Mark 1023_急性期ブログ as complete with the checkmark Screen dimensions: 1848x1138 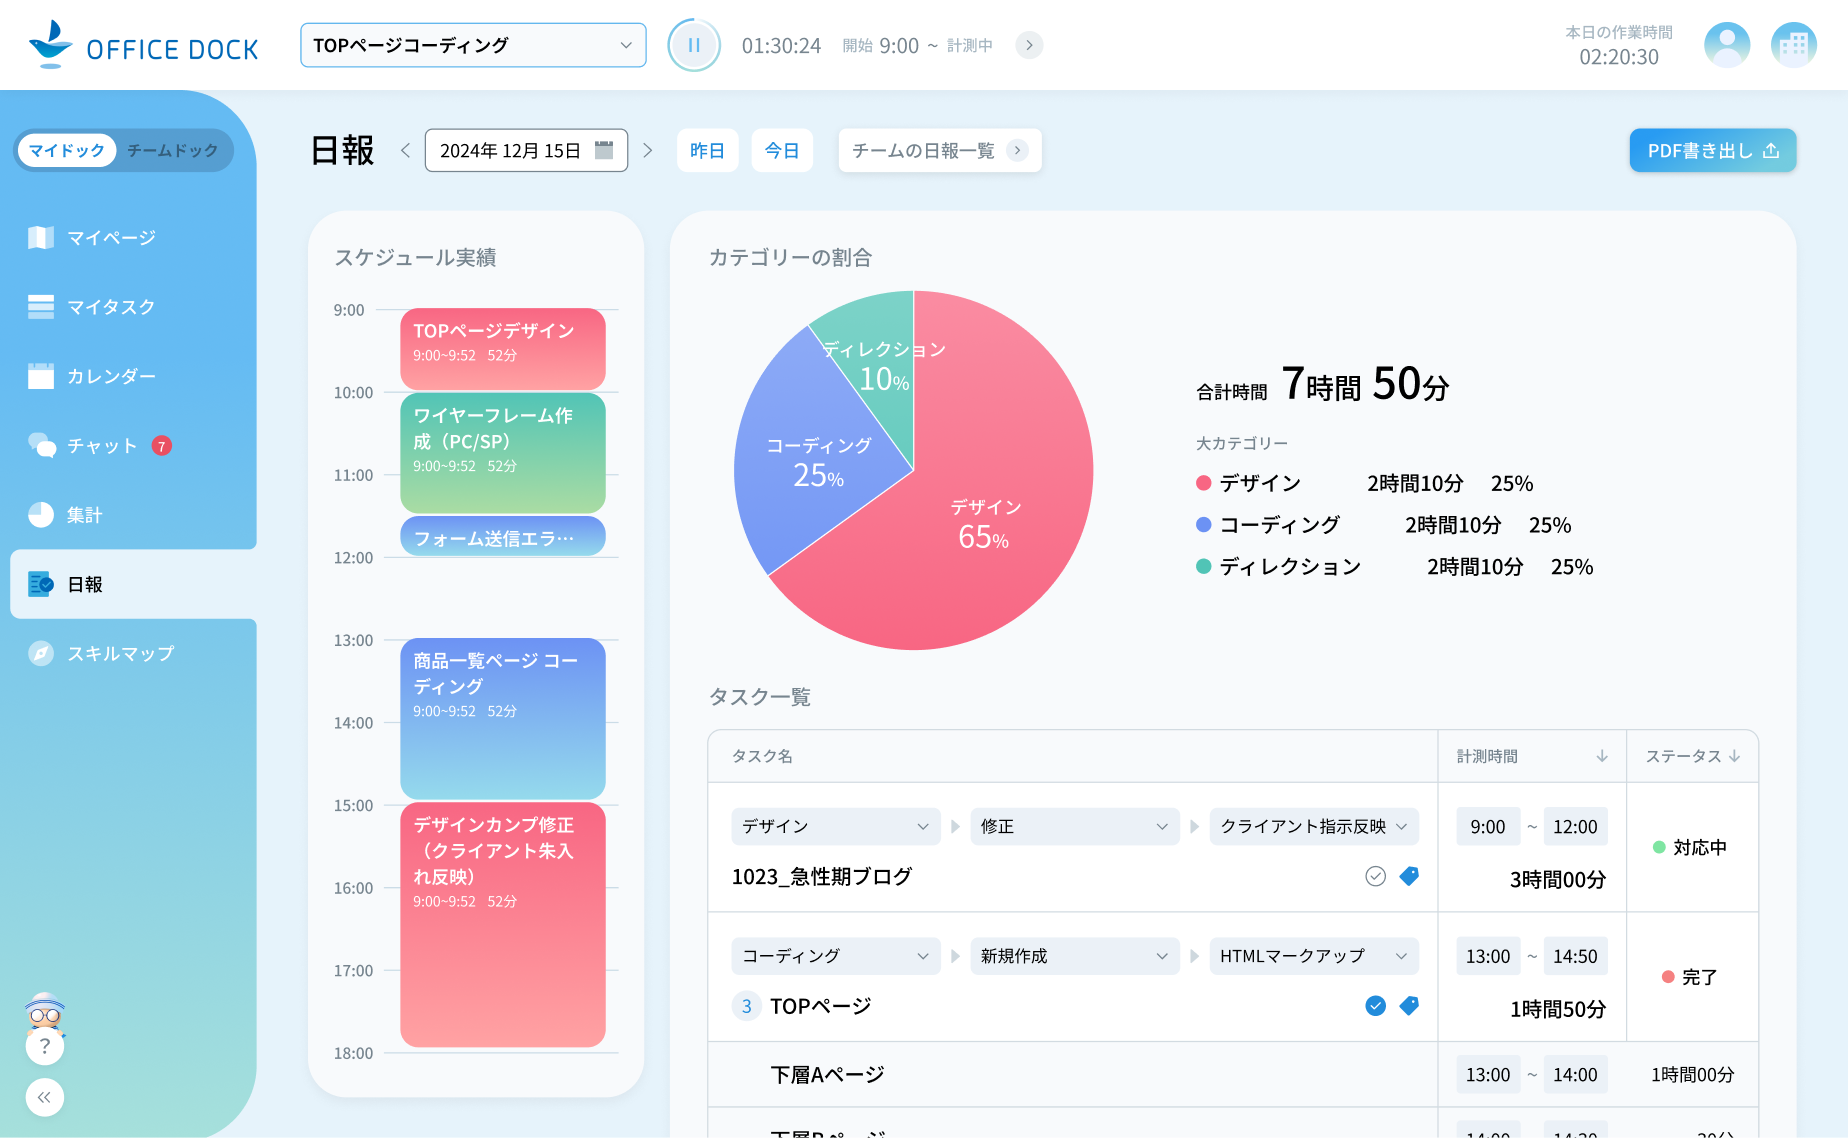1374,876
